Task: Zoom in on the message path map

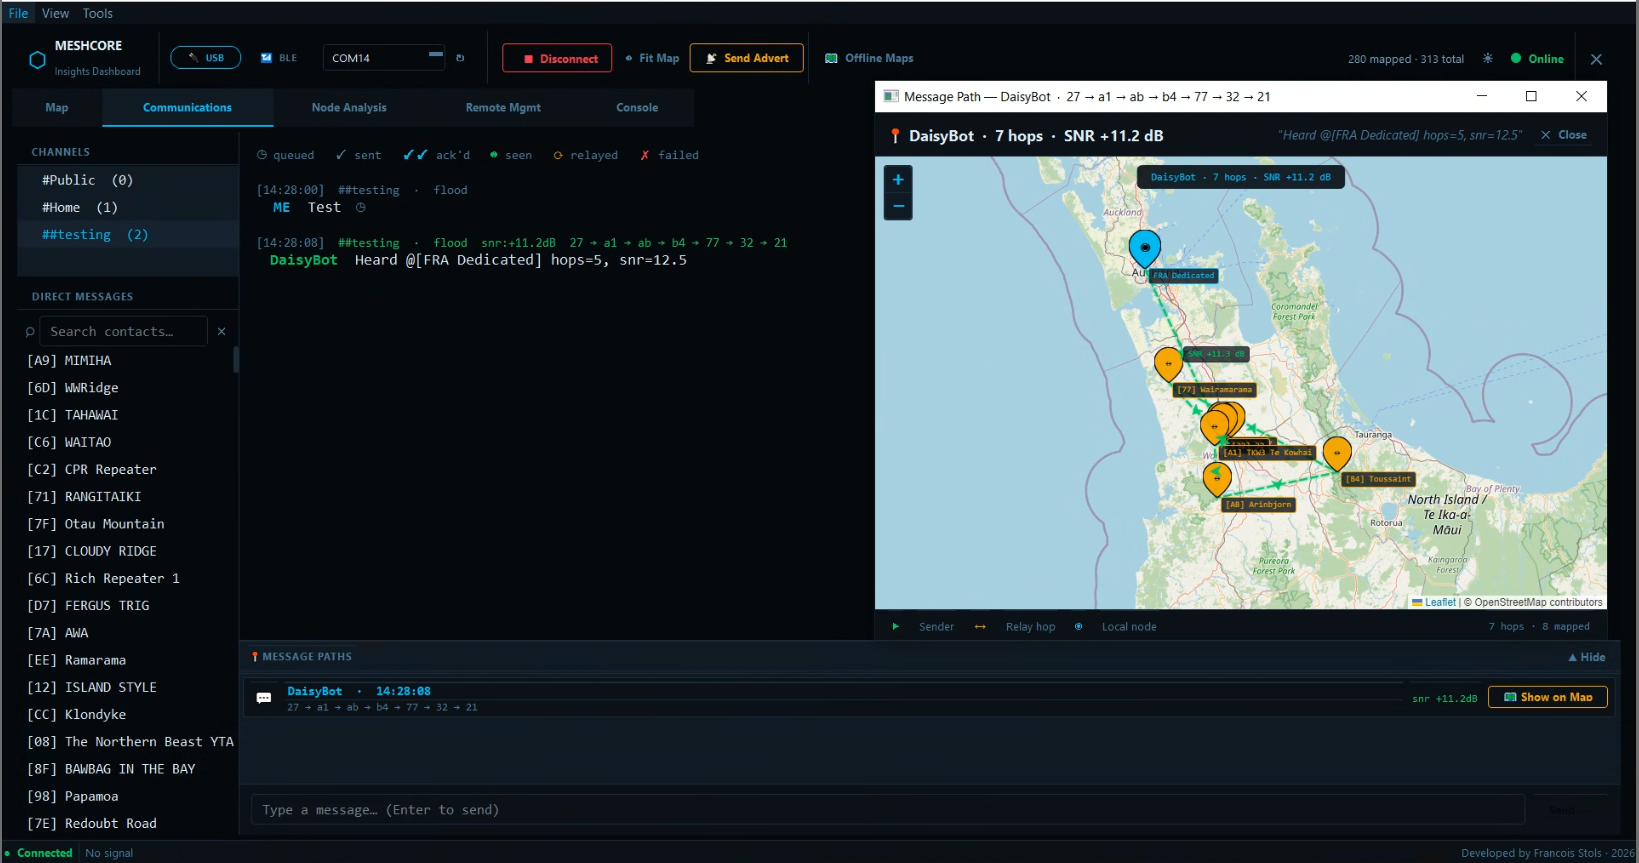Action: [898, 180]
